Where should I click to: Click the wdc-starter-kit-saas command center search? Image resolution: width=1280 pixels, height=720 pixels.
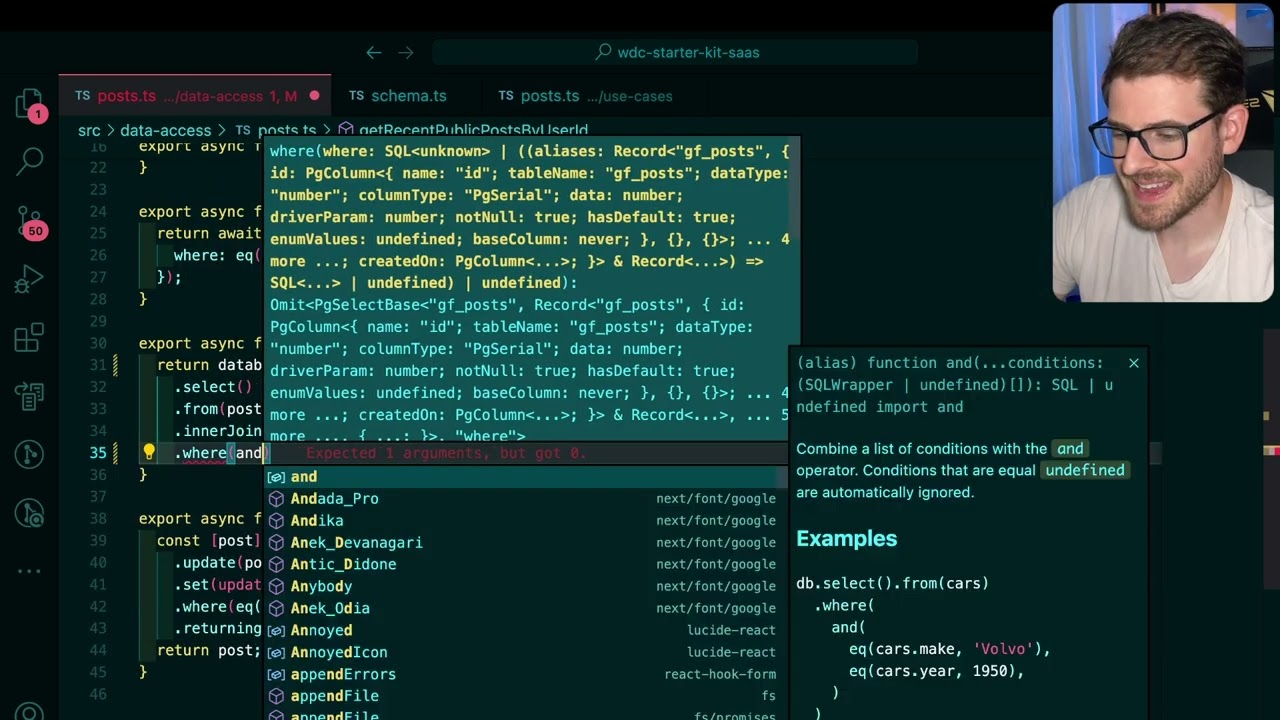[x=675, y=52]
